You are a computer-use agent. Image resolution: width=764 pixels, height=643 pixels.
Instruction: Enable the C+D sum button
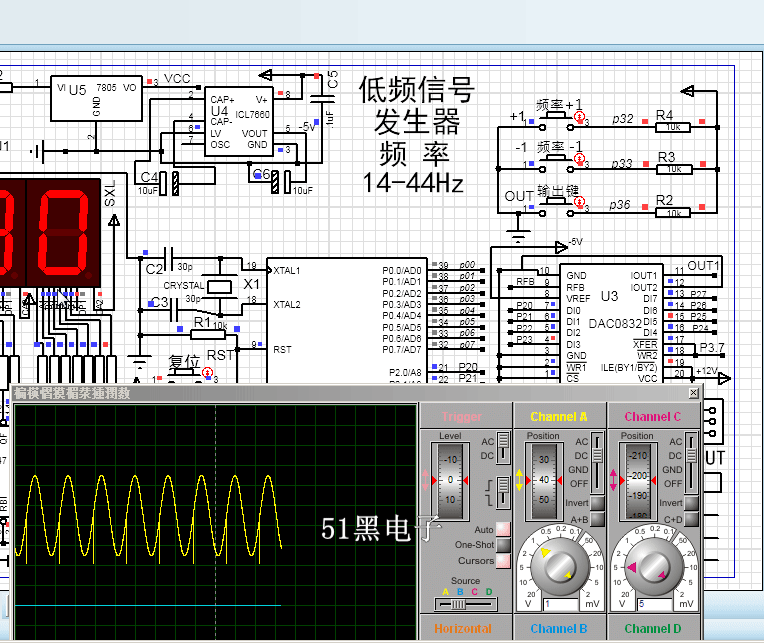[x=691, y=519]
